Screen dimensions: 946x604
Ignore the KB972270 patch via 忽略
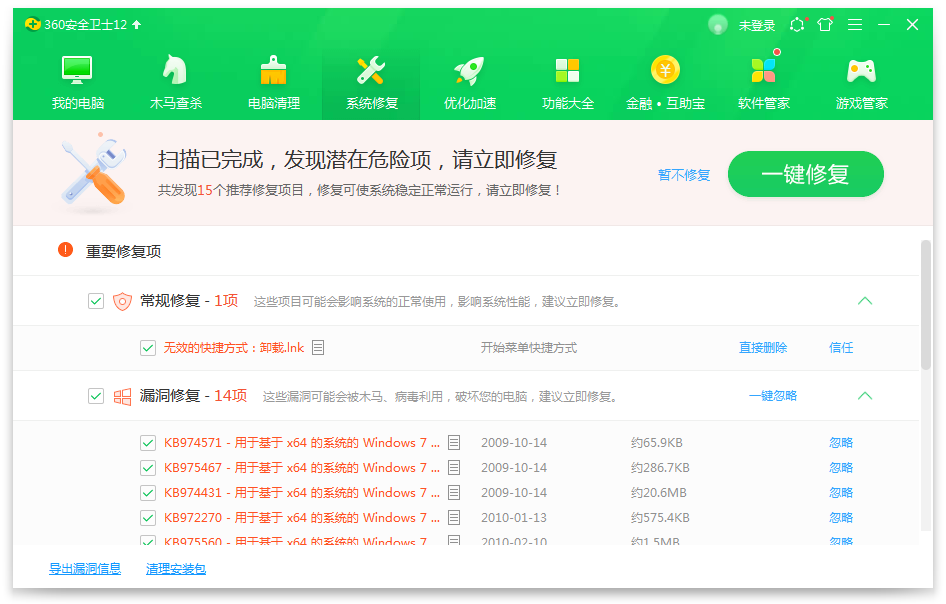click(840, 518)
